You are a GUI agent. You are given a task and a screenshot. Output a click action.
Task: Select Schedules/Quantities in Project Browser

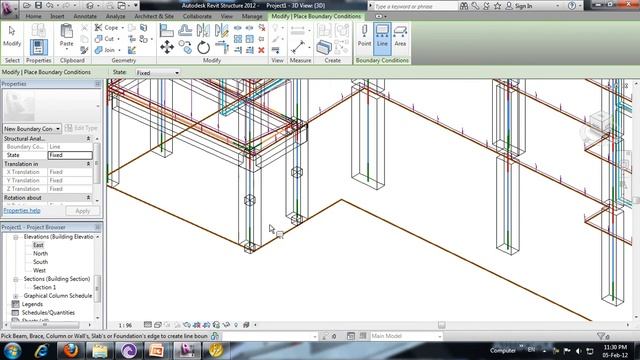(x=48, y=313)
